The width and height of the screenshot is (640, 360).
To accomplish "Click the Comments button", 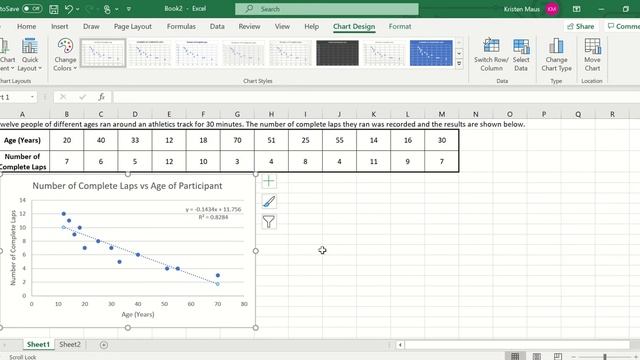I will (x=623, y=27).
